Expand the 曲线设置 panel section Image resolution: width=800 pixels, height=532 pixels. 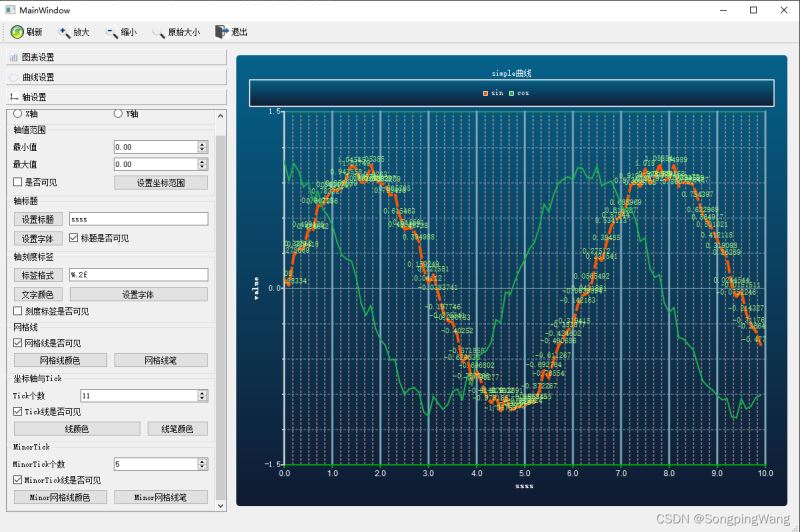pyautogui.click(x=116, y=77)
